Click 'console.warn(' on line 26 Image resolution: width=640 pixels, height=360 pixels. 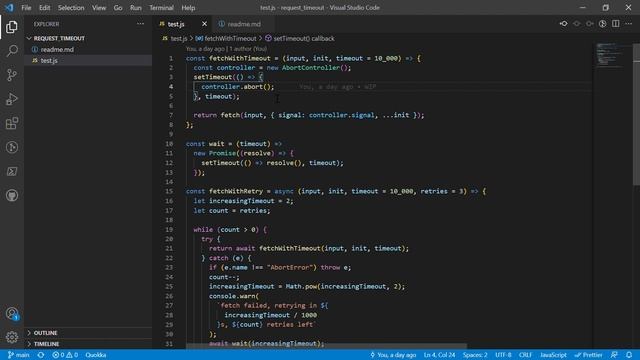tap(234, 296)
